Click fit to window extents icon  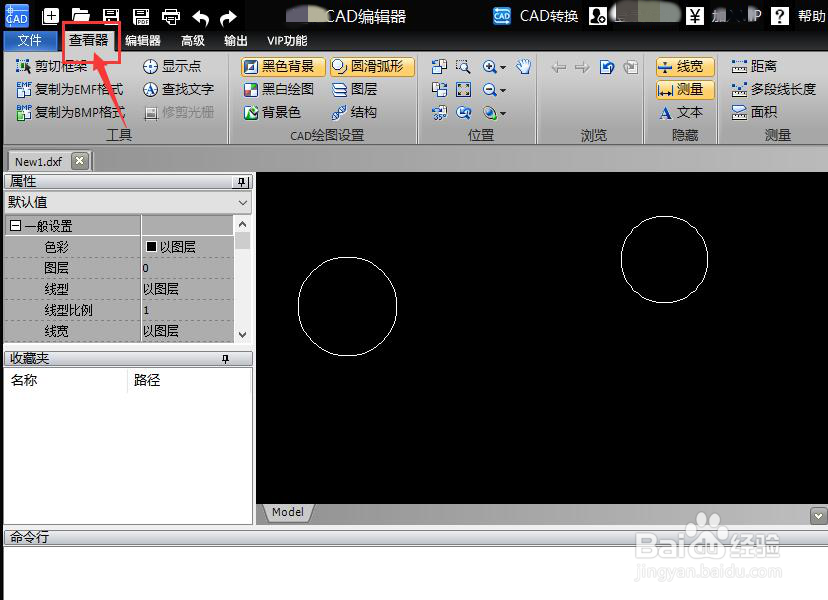tap(463, 89)
